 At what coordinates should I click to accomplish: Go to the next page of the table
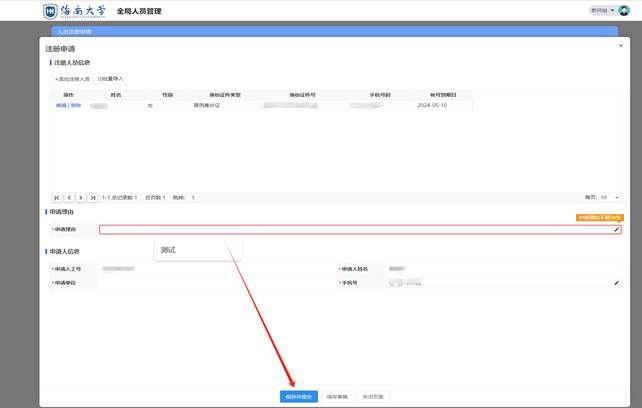[x=81, y=198]
